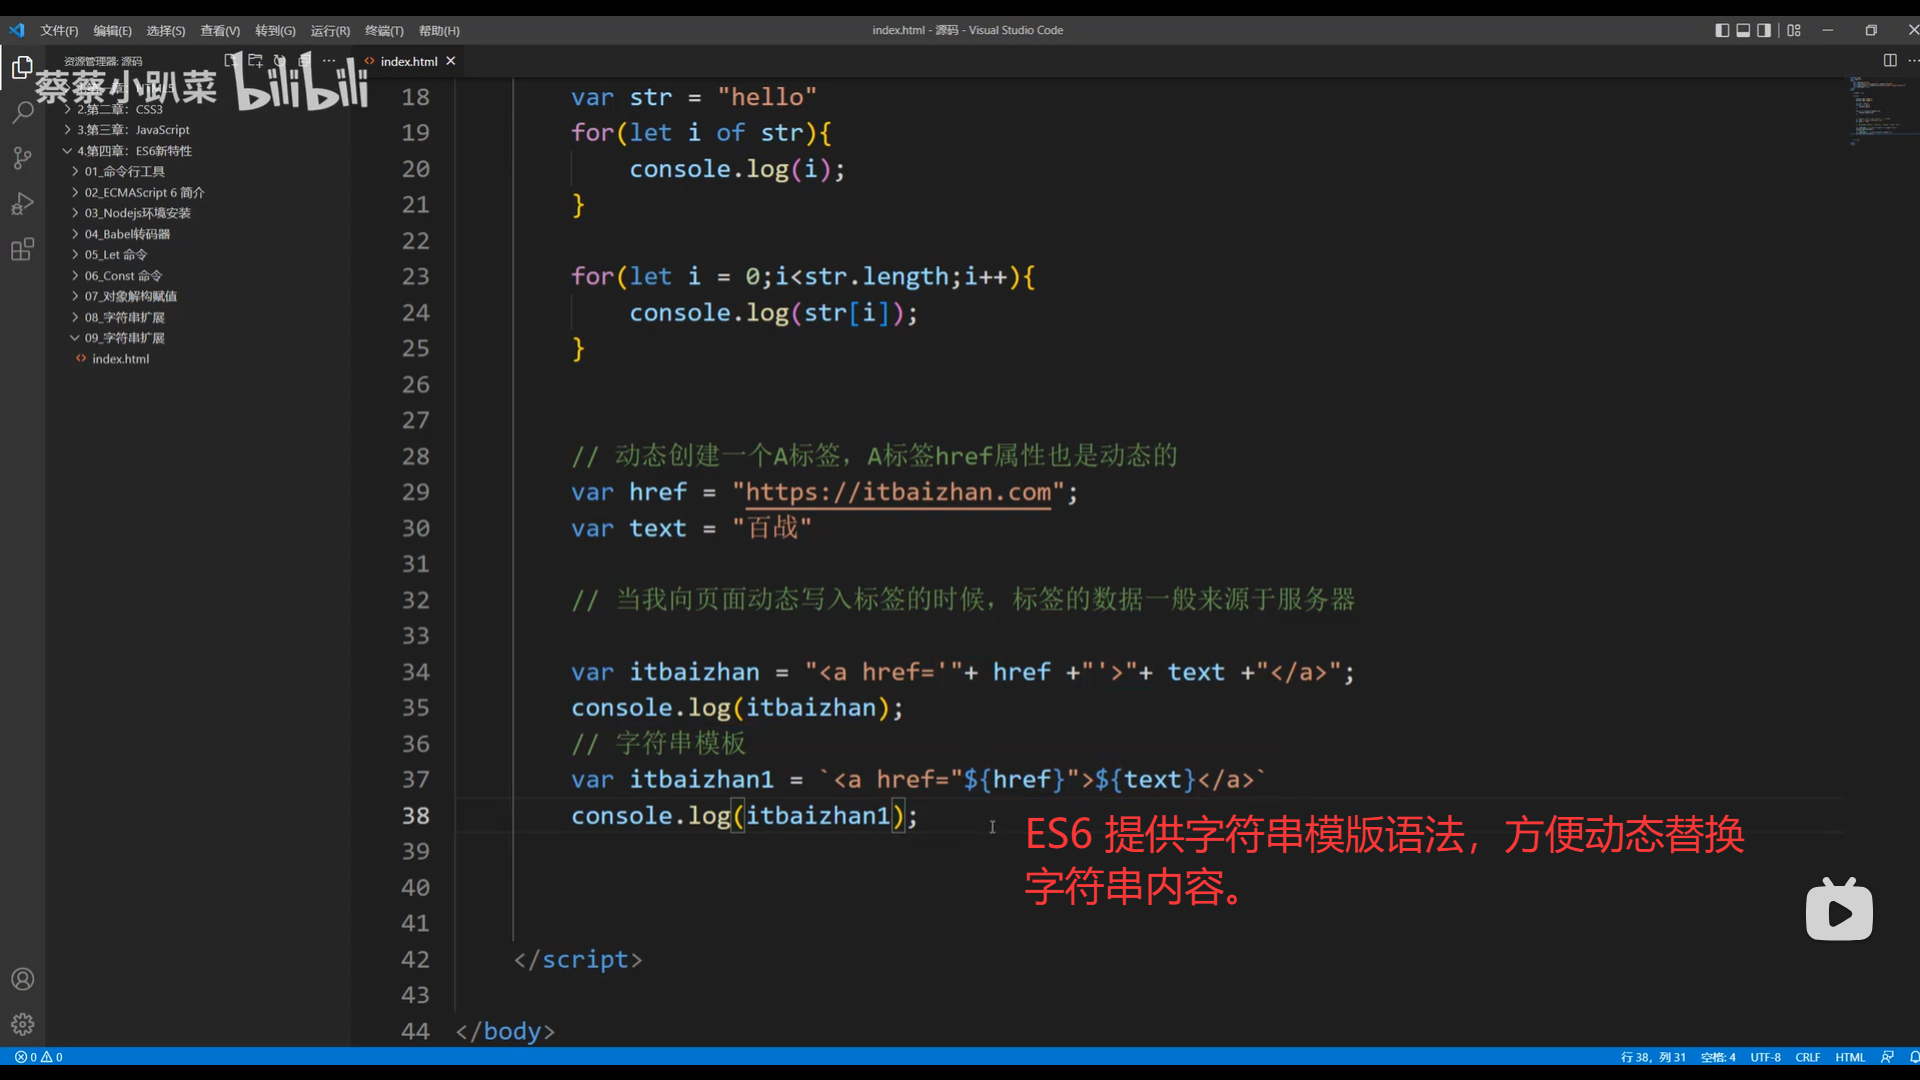The image size is (1920, 1080).
Task: Open the Extensions view
Action: point(22,250)
